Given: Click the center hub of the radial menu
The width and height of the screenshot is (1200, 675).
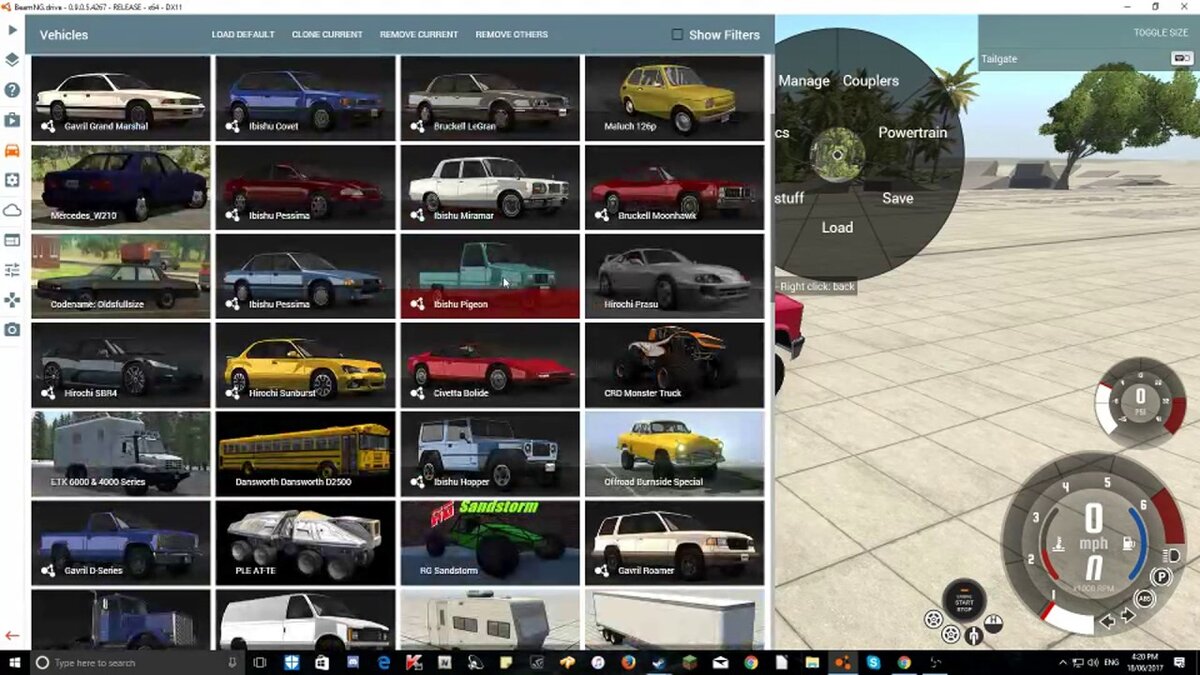Looking at the screenshot, I should click(x=837, y=155).
